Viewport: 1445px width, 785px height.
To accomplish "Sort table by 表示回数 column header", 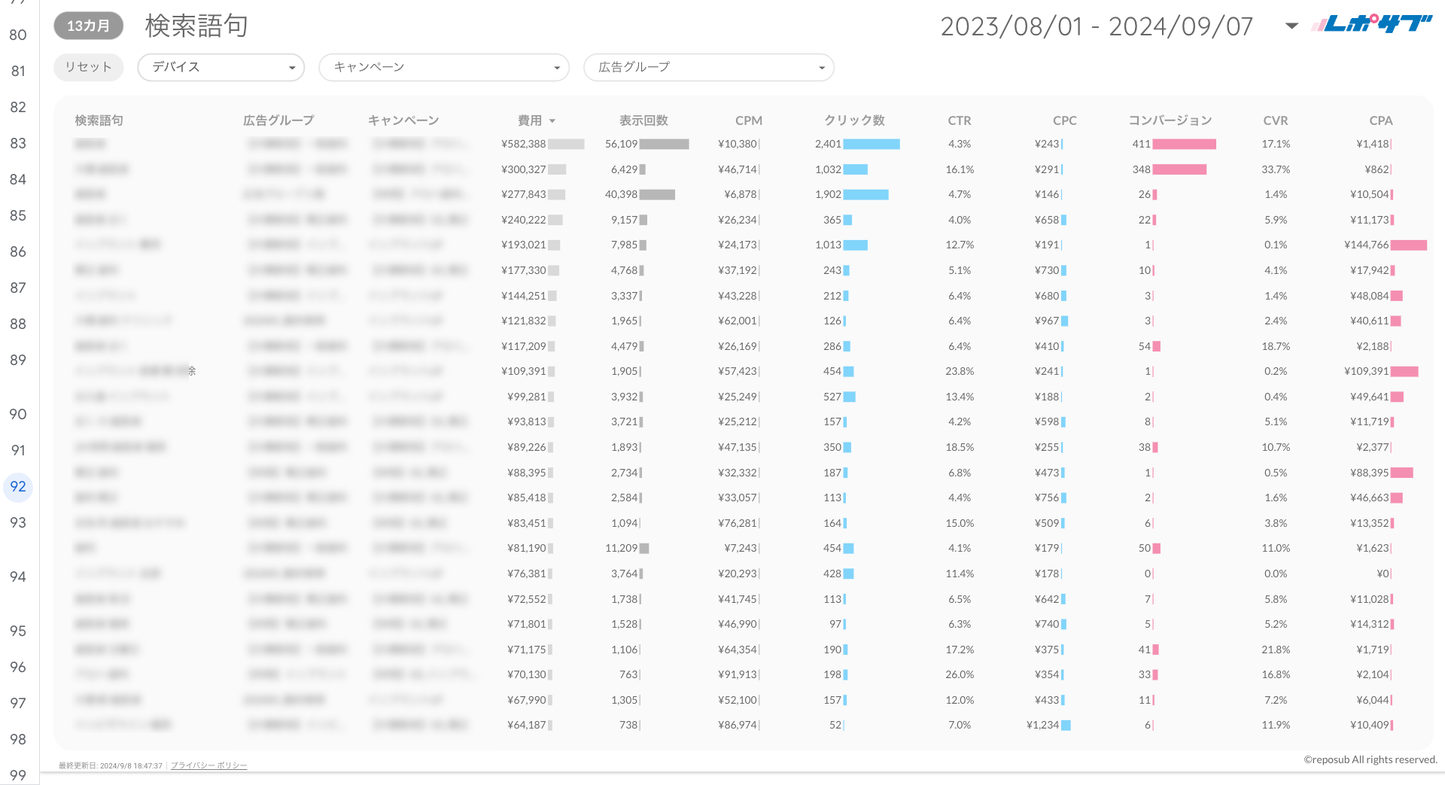I will click(x=643, y=120).
